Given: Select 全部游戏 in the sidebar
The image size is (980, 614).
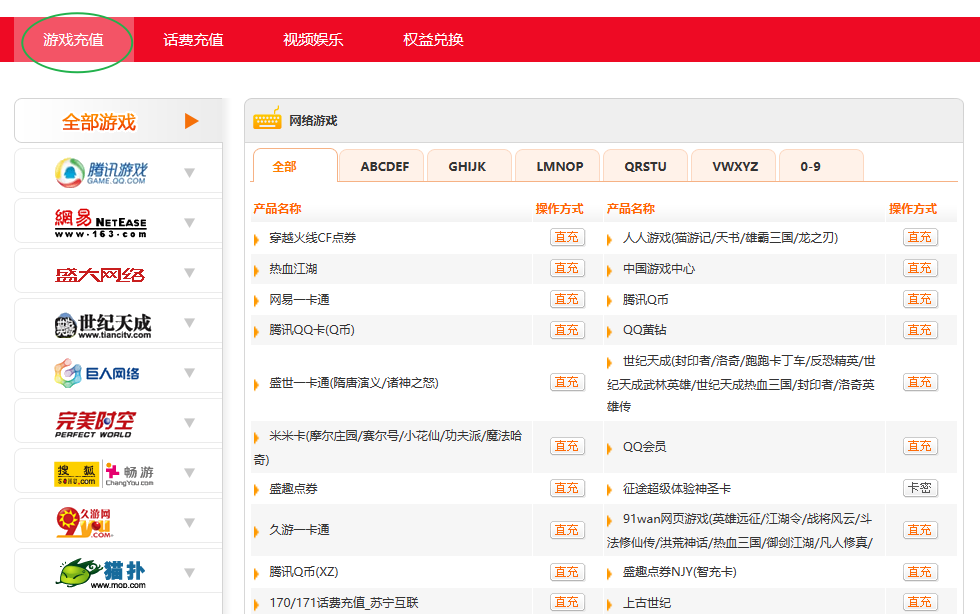Looking at the screenshot, I should point(99,121).
